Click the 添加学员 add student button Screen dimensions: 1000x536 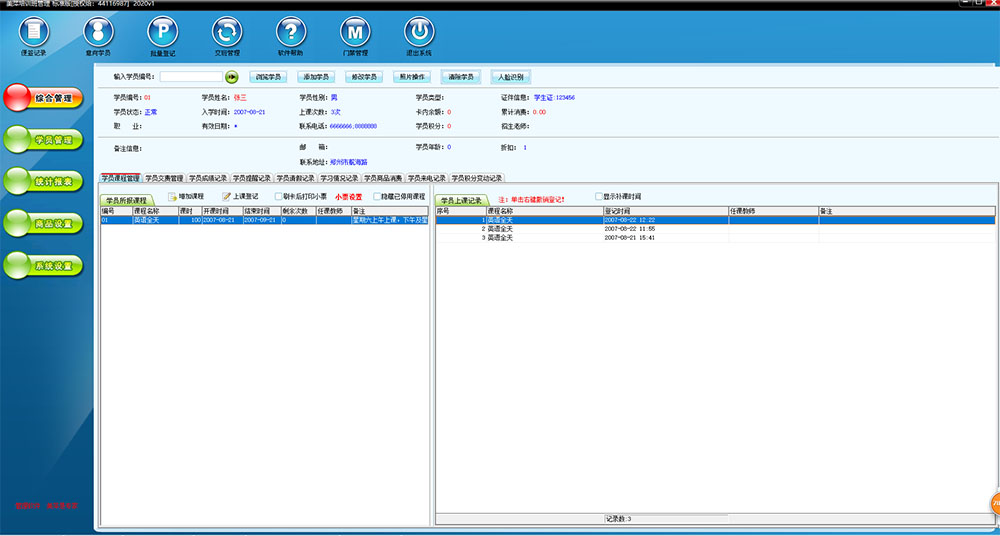pyautogui.click(x=316, y=76)
